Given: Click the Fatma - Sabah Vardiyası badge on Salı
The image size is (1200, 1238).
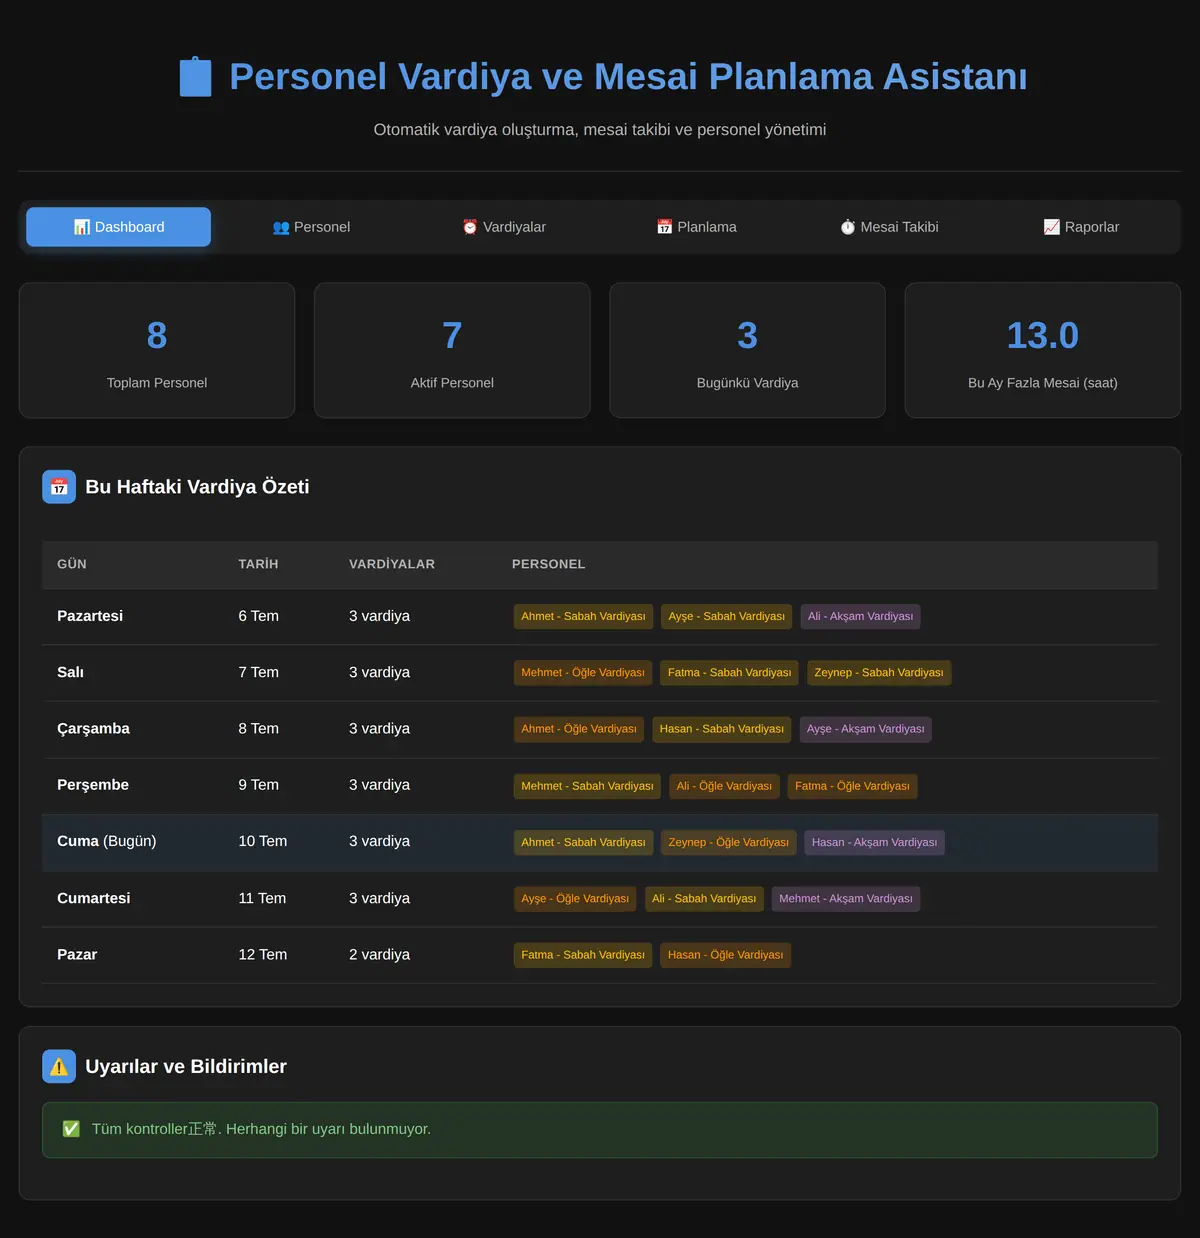Looking at the screenshot, I should 729,673.
